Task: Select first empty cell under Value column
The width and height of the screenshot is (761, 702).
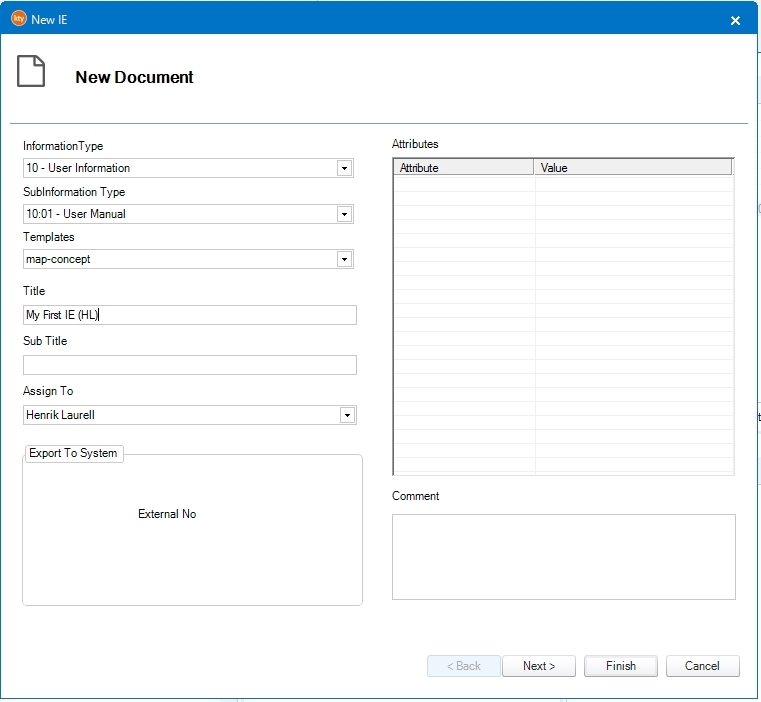Action: (632, 184)
